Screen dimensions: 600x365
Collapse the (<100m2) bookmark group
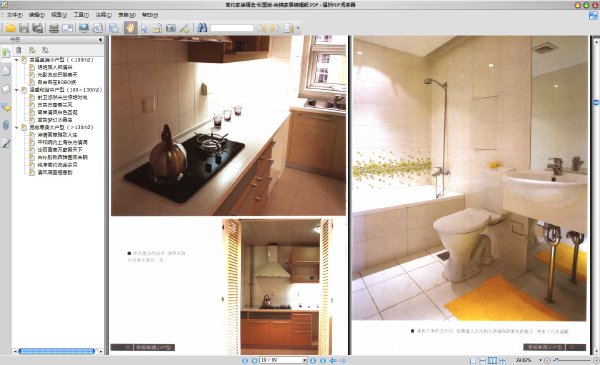[16, 60]
